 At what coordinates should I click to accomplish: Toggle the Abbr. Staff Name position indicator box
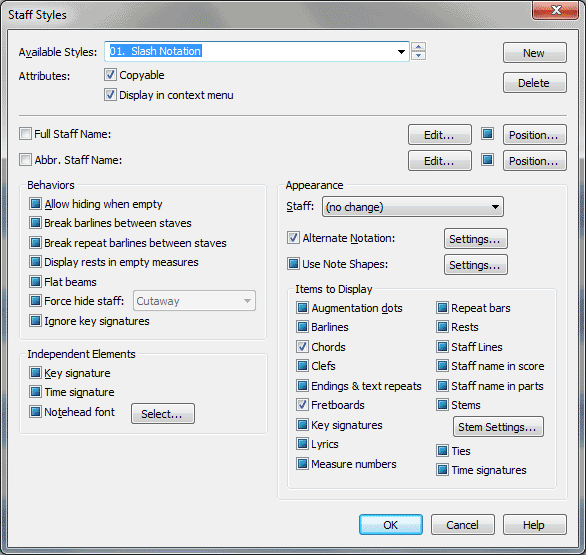[487, 160]
